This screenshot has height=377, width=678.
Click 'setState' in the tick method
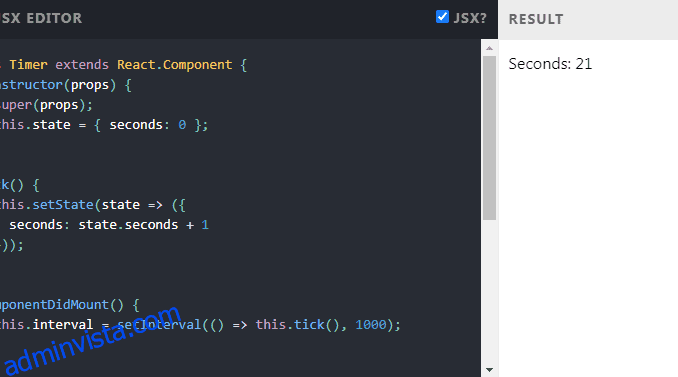point(63,204)
